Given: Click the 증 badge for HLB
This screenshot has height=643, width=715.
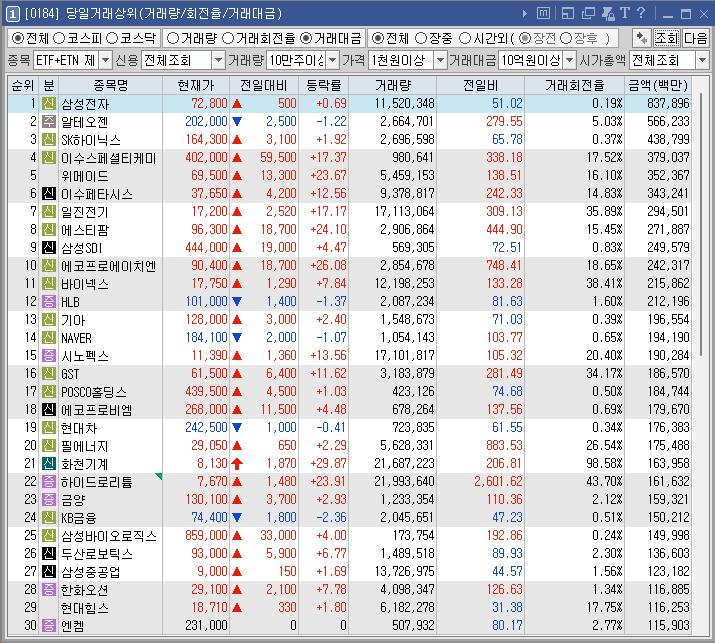Looking at the screenshot, I should point(49,301).
